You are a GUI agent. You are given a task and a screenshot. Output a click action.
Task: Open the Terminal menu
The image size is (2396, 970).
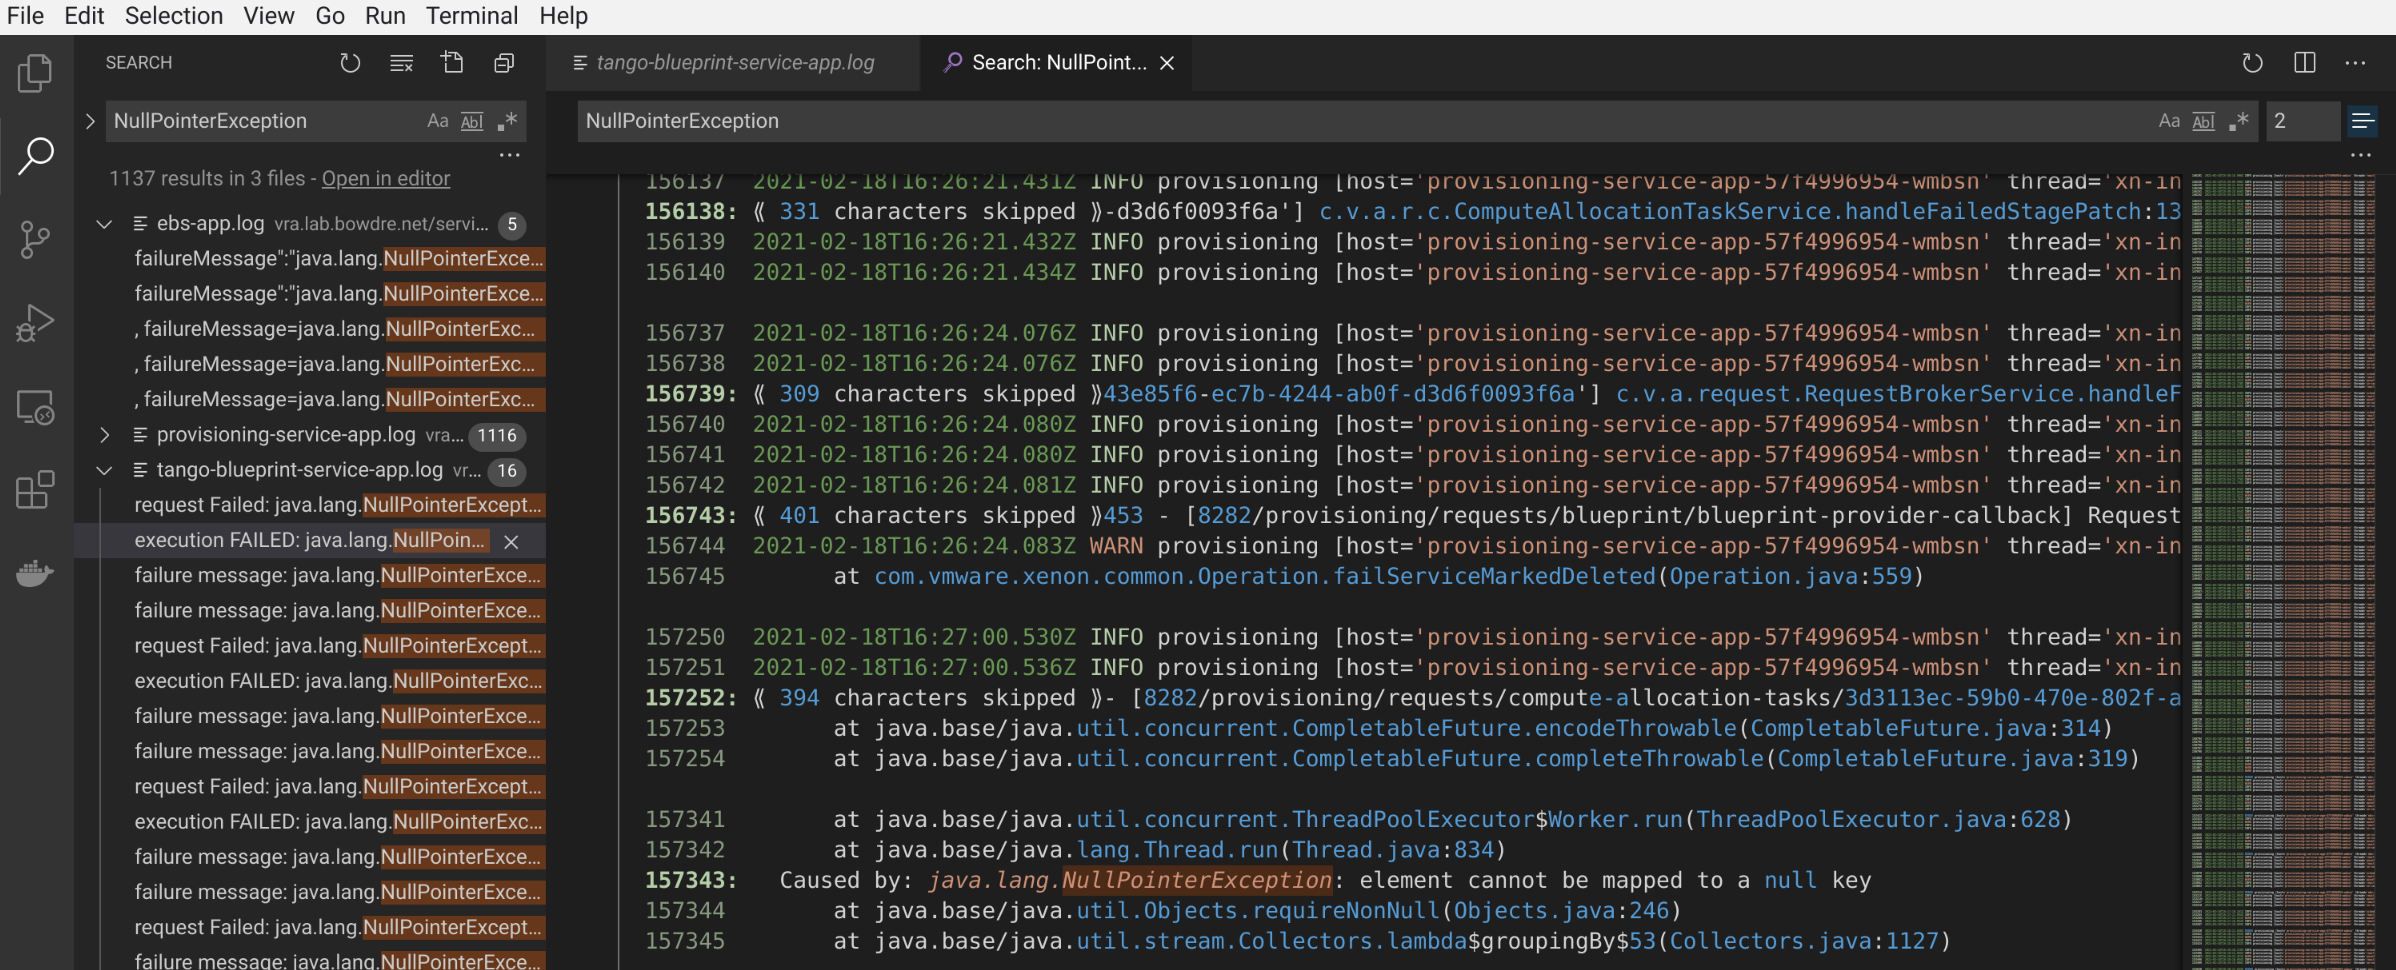472,16
